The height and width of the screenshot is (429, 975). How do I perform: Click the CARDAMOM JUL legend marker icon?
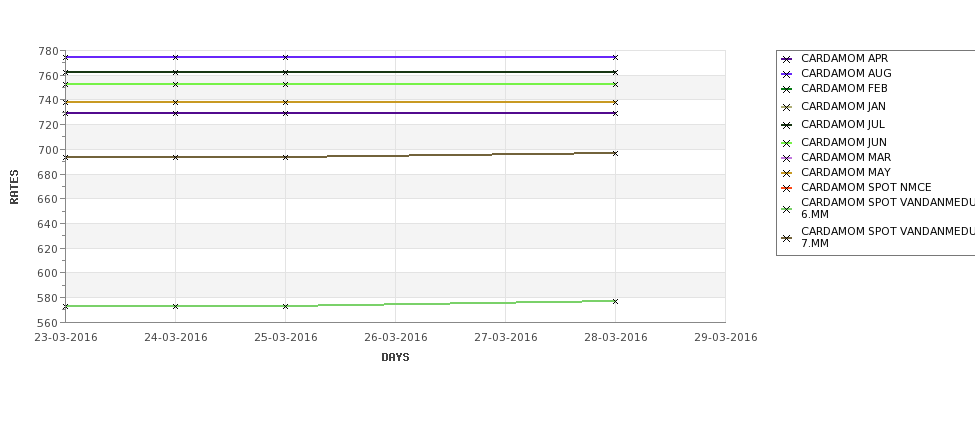pos(786,125)
